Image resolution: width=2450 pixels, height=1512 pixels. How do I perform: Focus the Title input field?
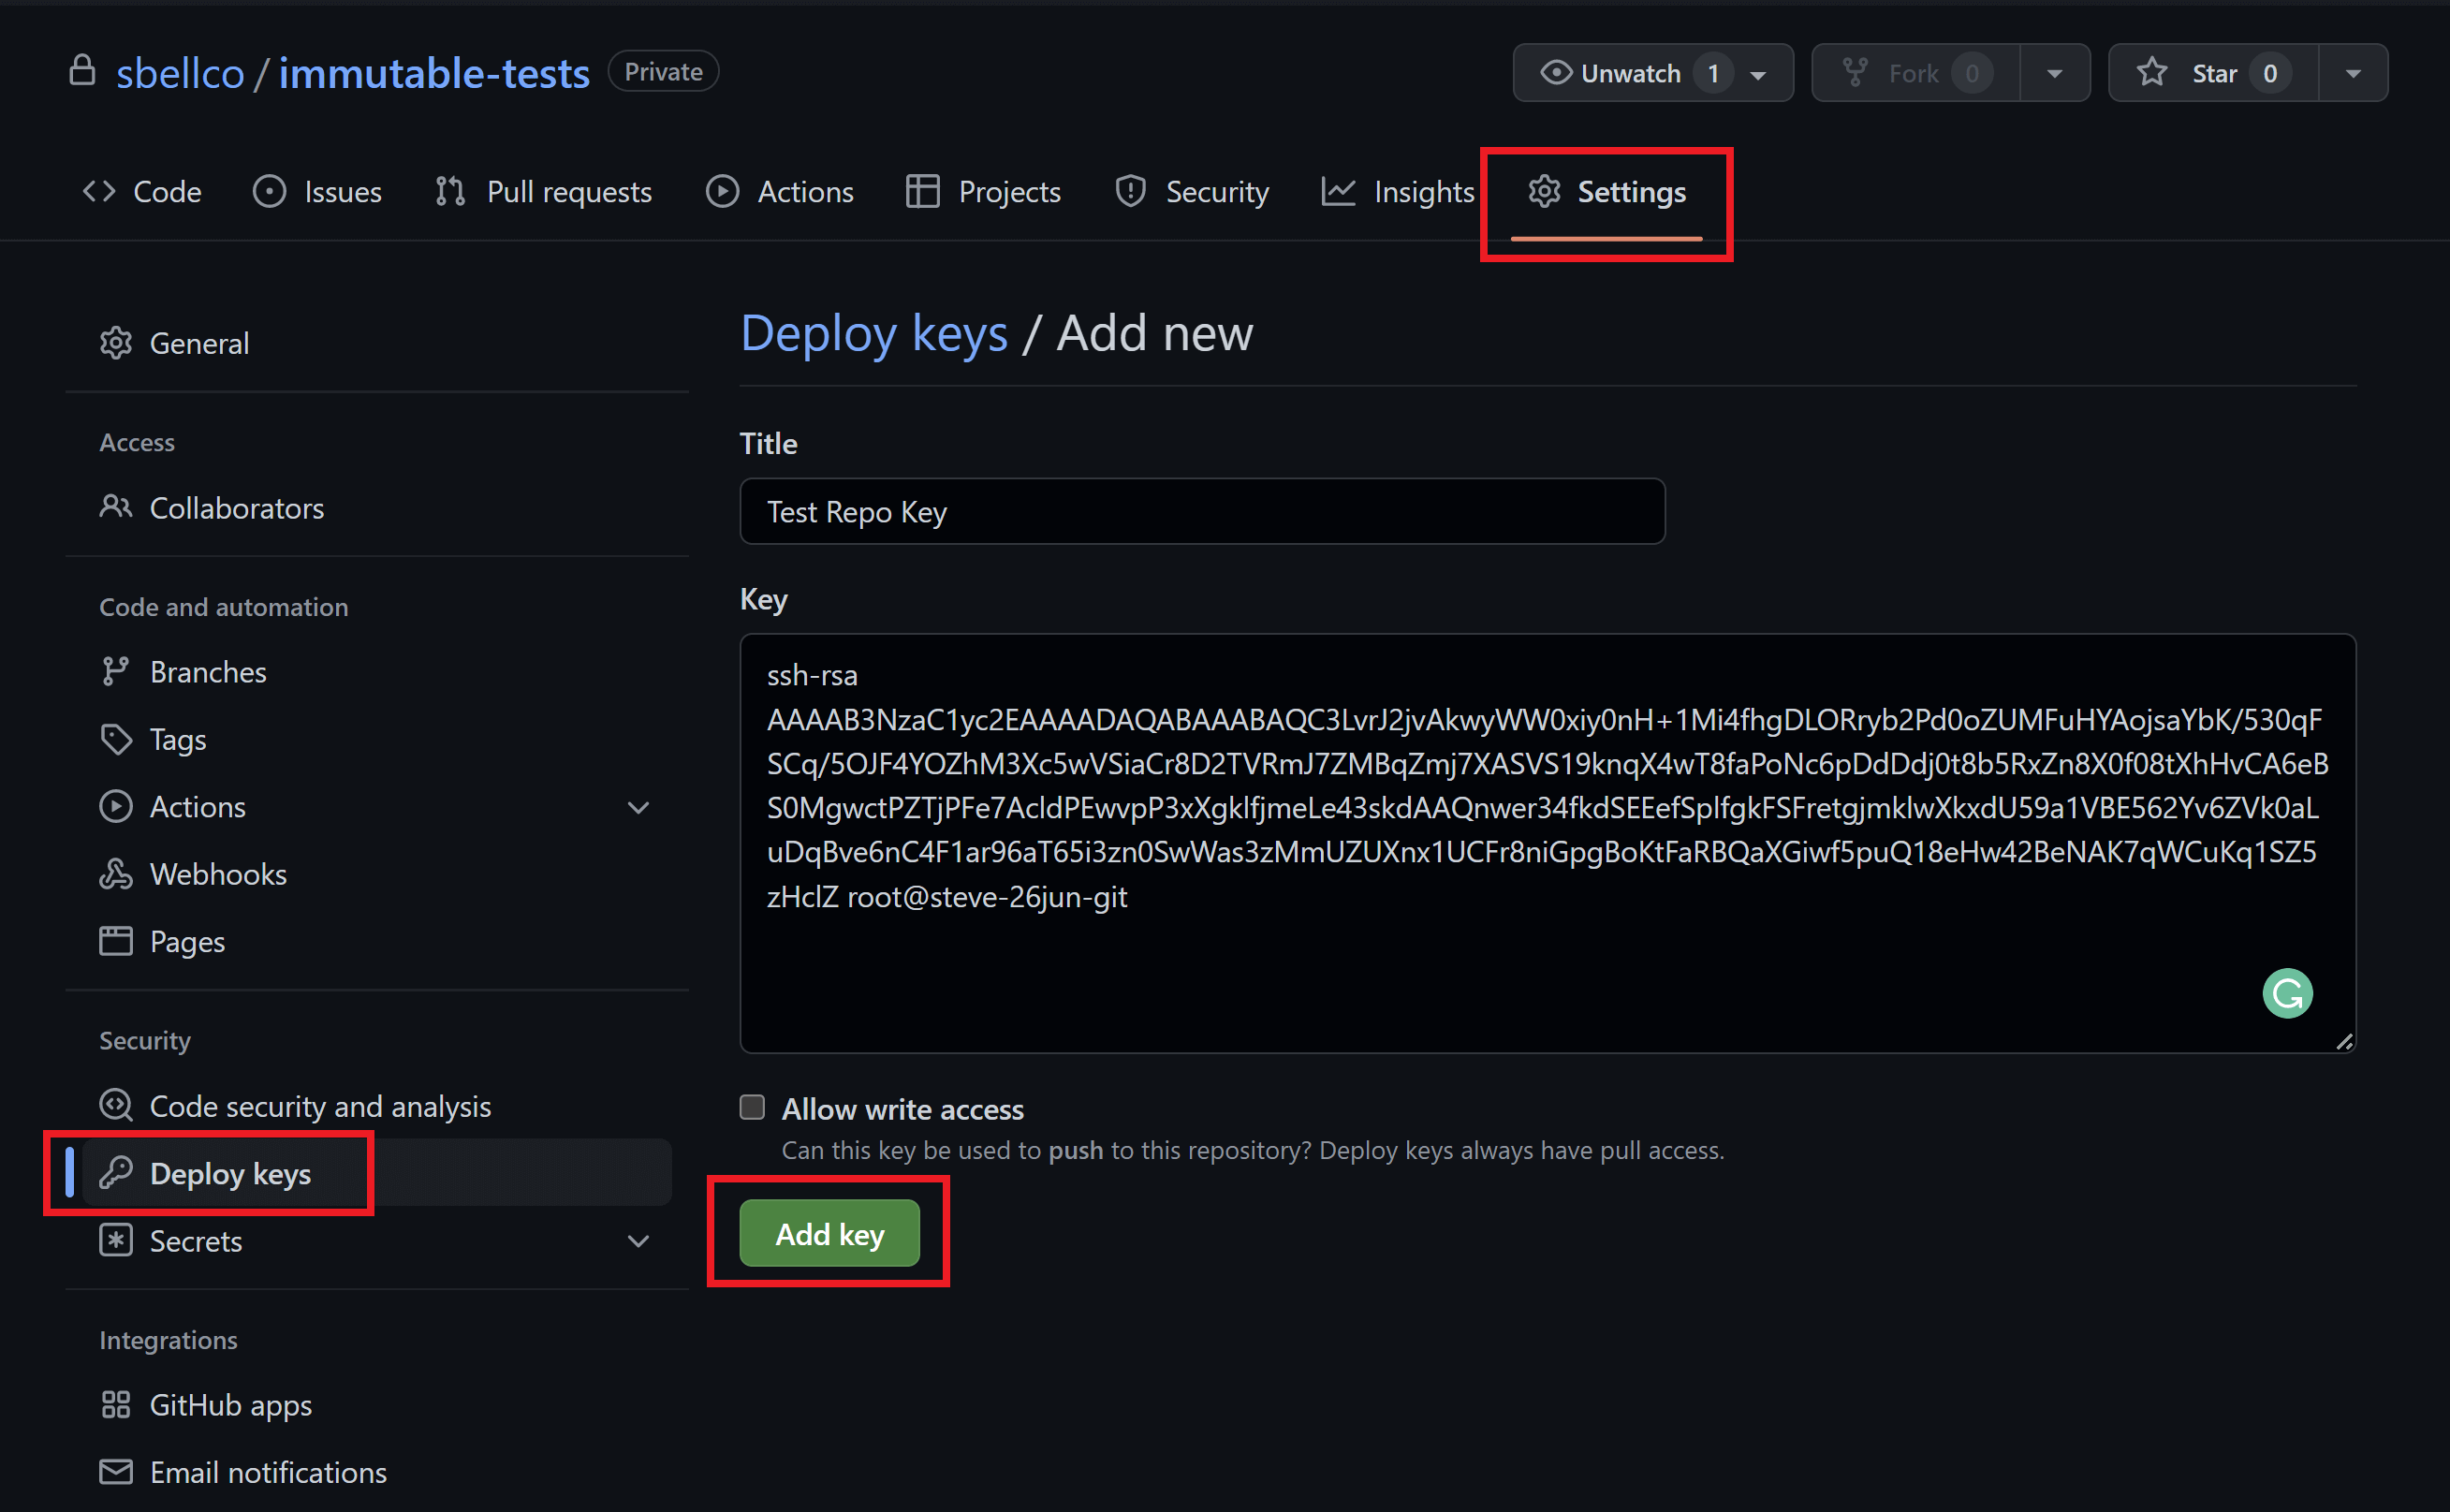1202,511
